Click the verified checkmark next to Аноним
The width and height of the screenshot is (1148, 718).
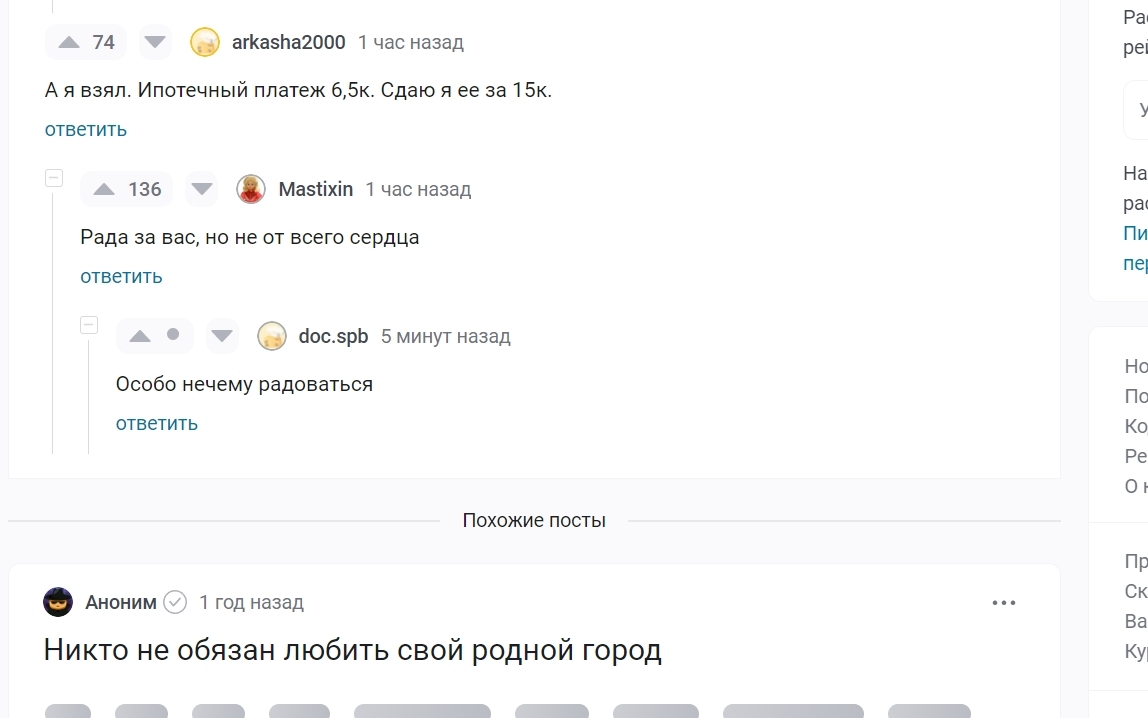point(175,602)
